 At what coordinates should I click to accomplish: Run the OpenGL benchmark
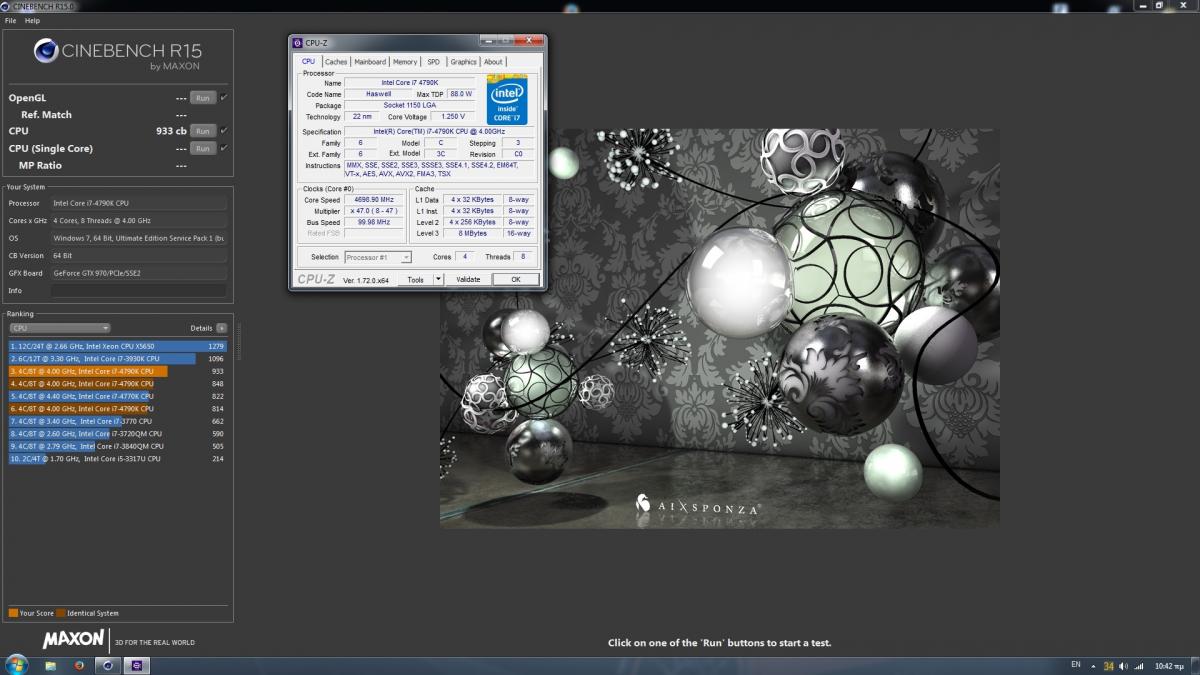pyautogui.click(x=203, y=98)
